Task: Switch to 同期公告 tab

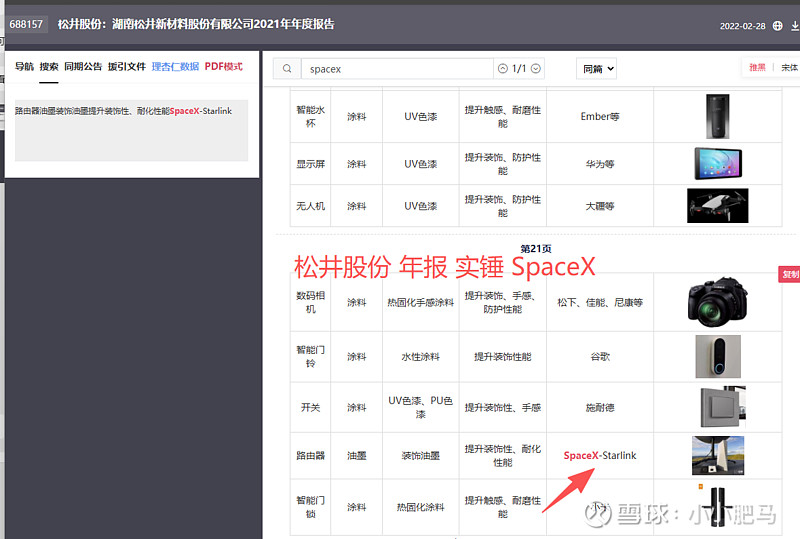Action: pyautogui.click(x=83, y=66)
